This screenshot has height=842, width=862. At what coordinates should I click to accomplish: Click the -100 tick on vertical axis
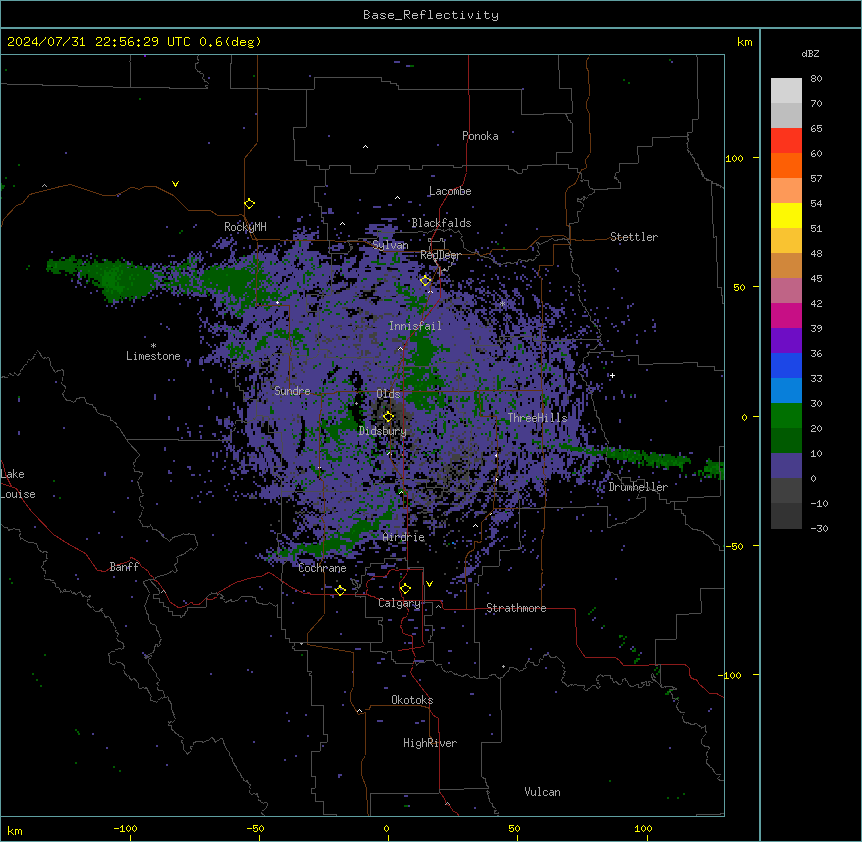click(x=731, y=675)
